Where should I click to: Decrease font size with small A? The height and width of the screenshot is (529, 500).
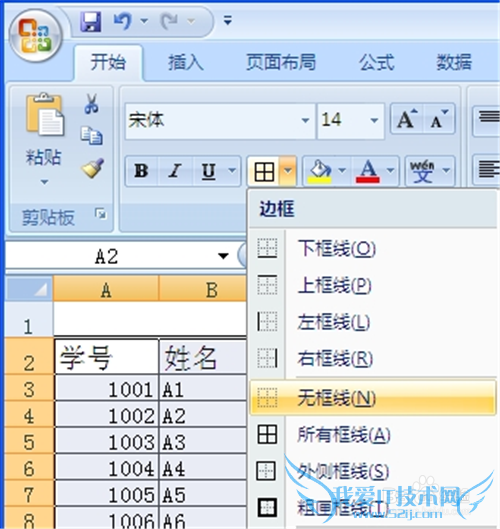(439, 119)
